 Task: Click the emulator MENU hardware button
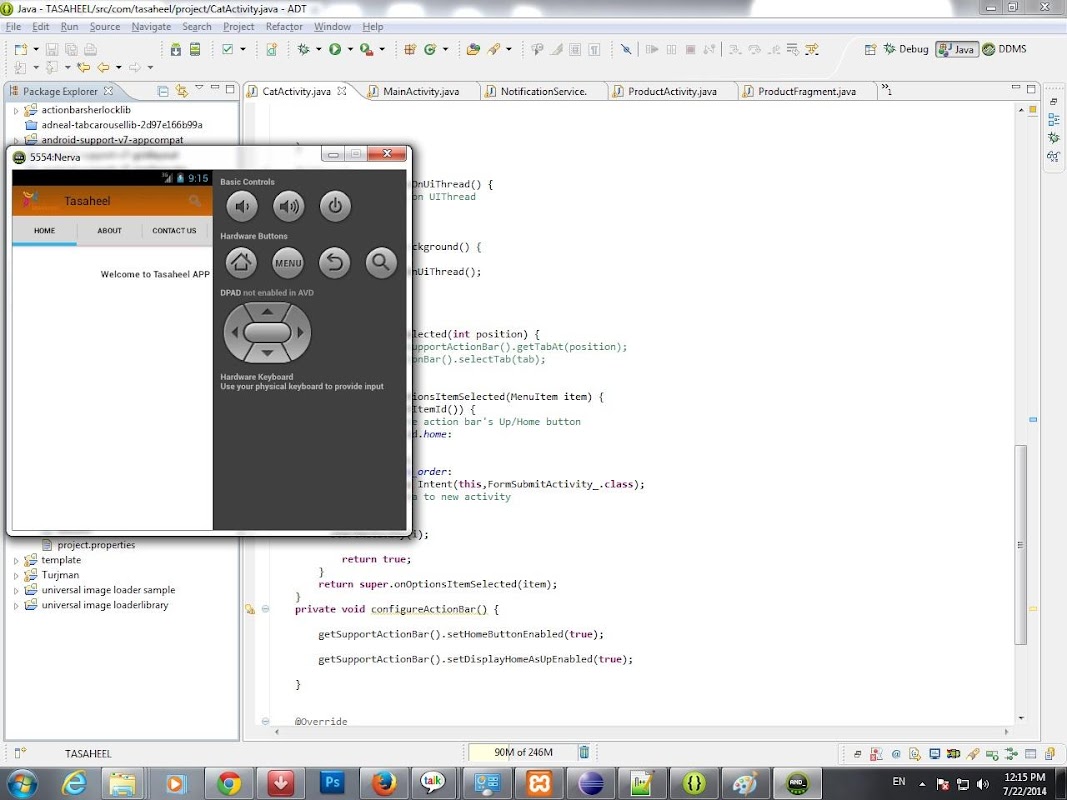tap(288, 263)
